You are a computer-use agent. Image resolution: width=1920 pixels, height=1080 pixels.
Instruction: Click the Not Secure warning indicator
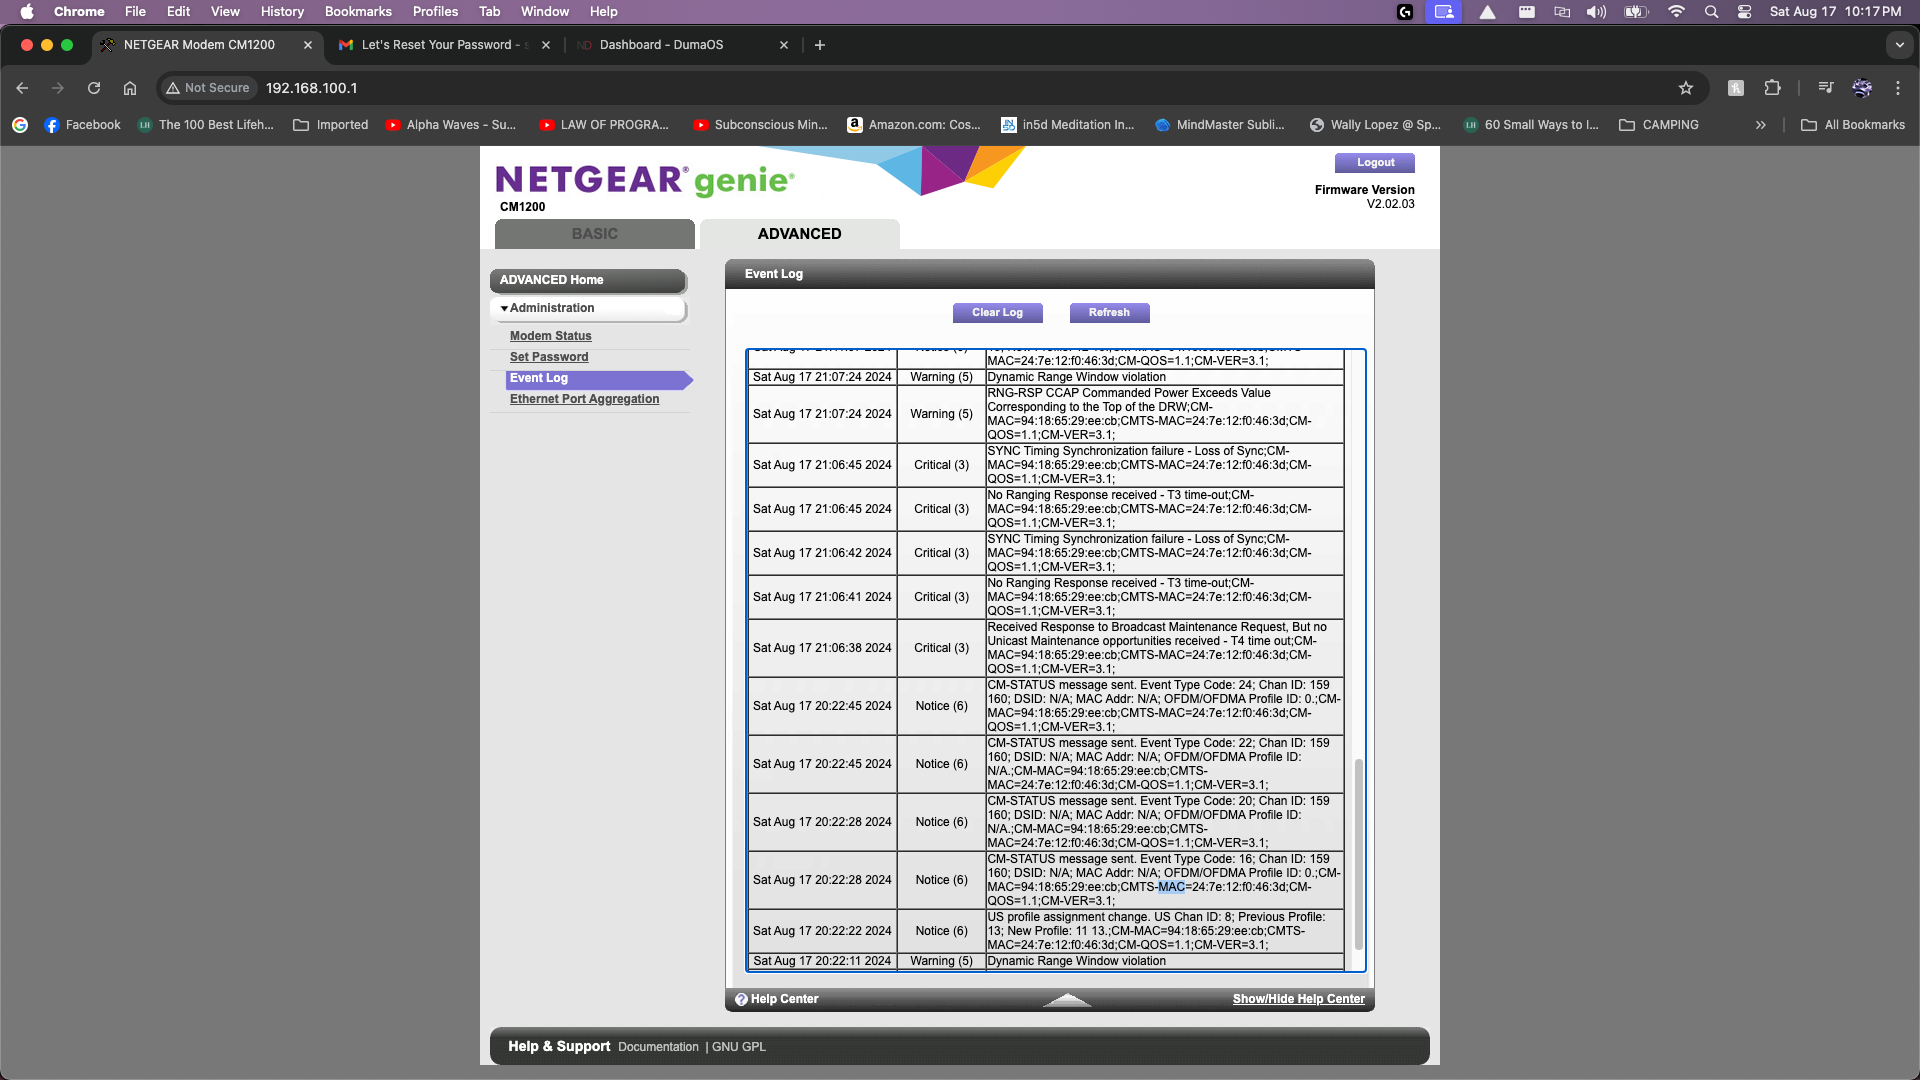click(x=207, y=88)
